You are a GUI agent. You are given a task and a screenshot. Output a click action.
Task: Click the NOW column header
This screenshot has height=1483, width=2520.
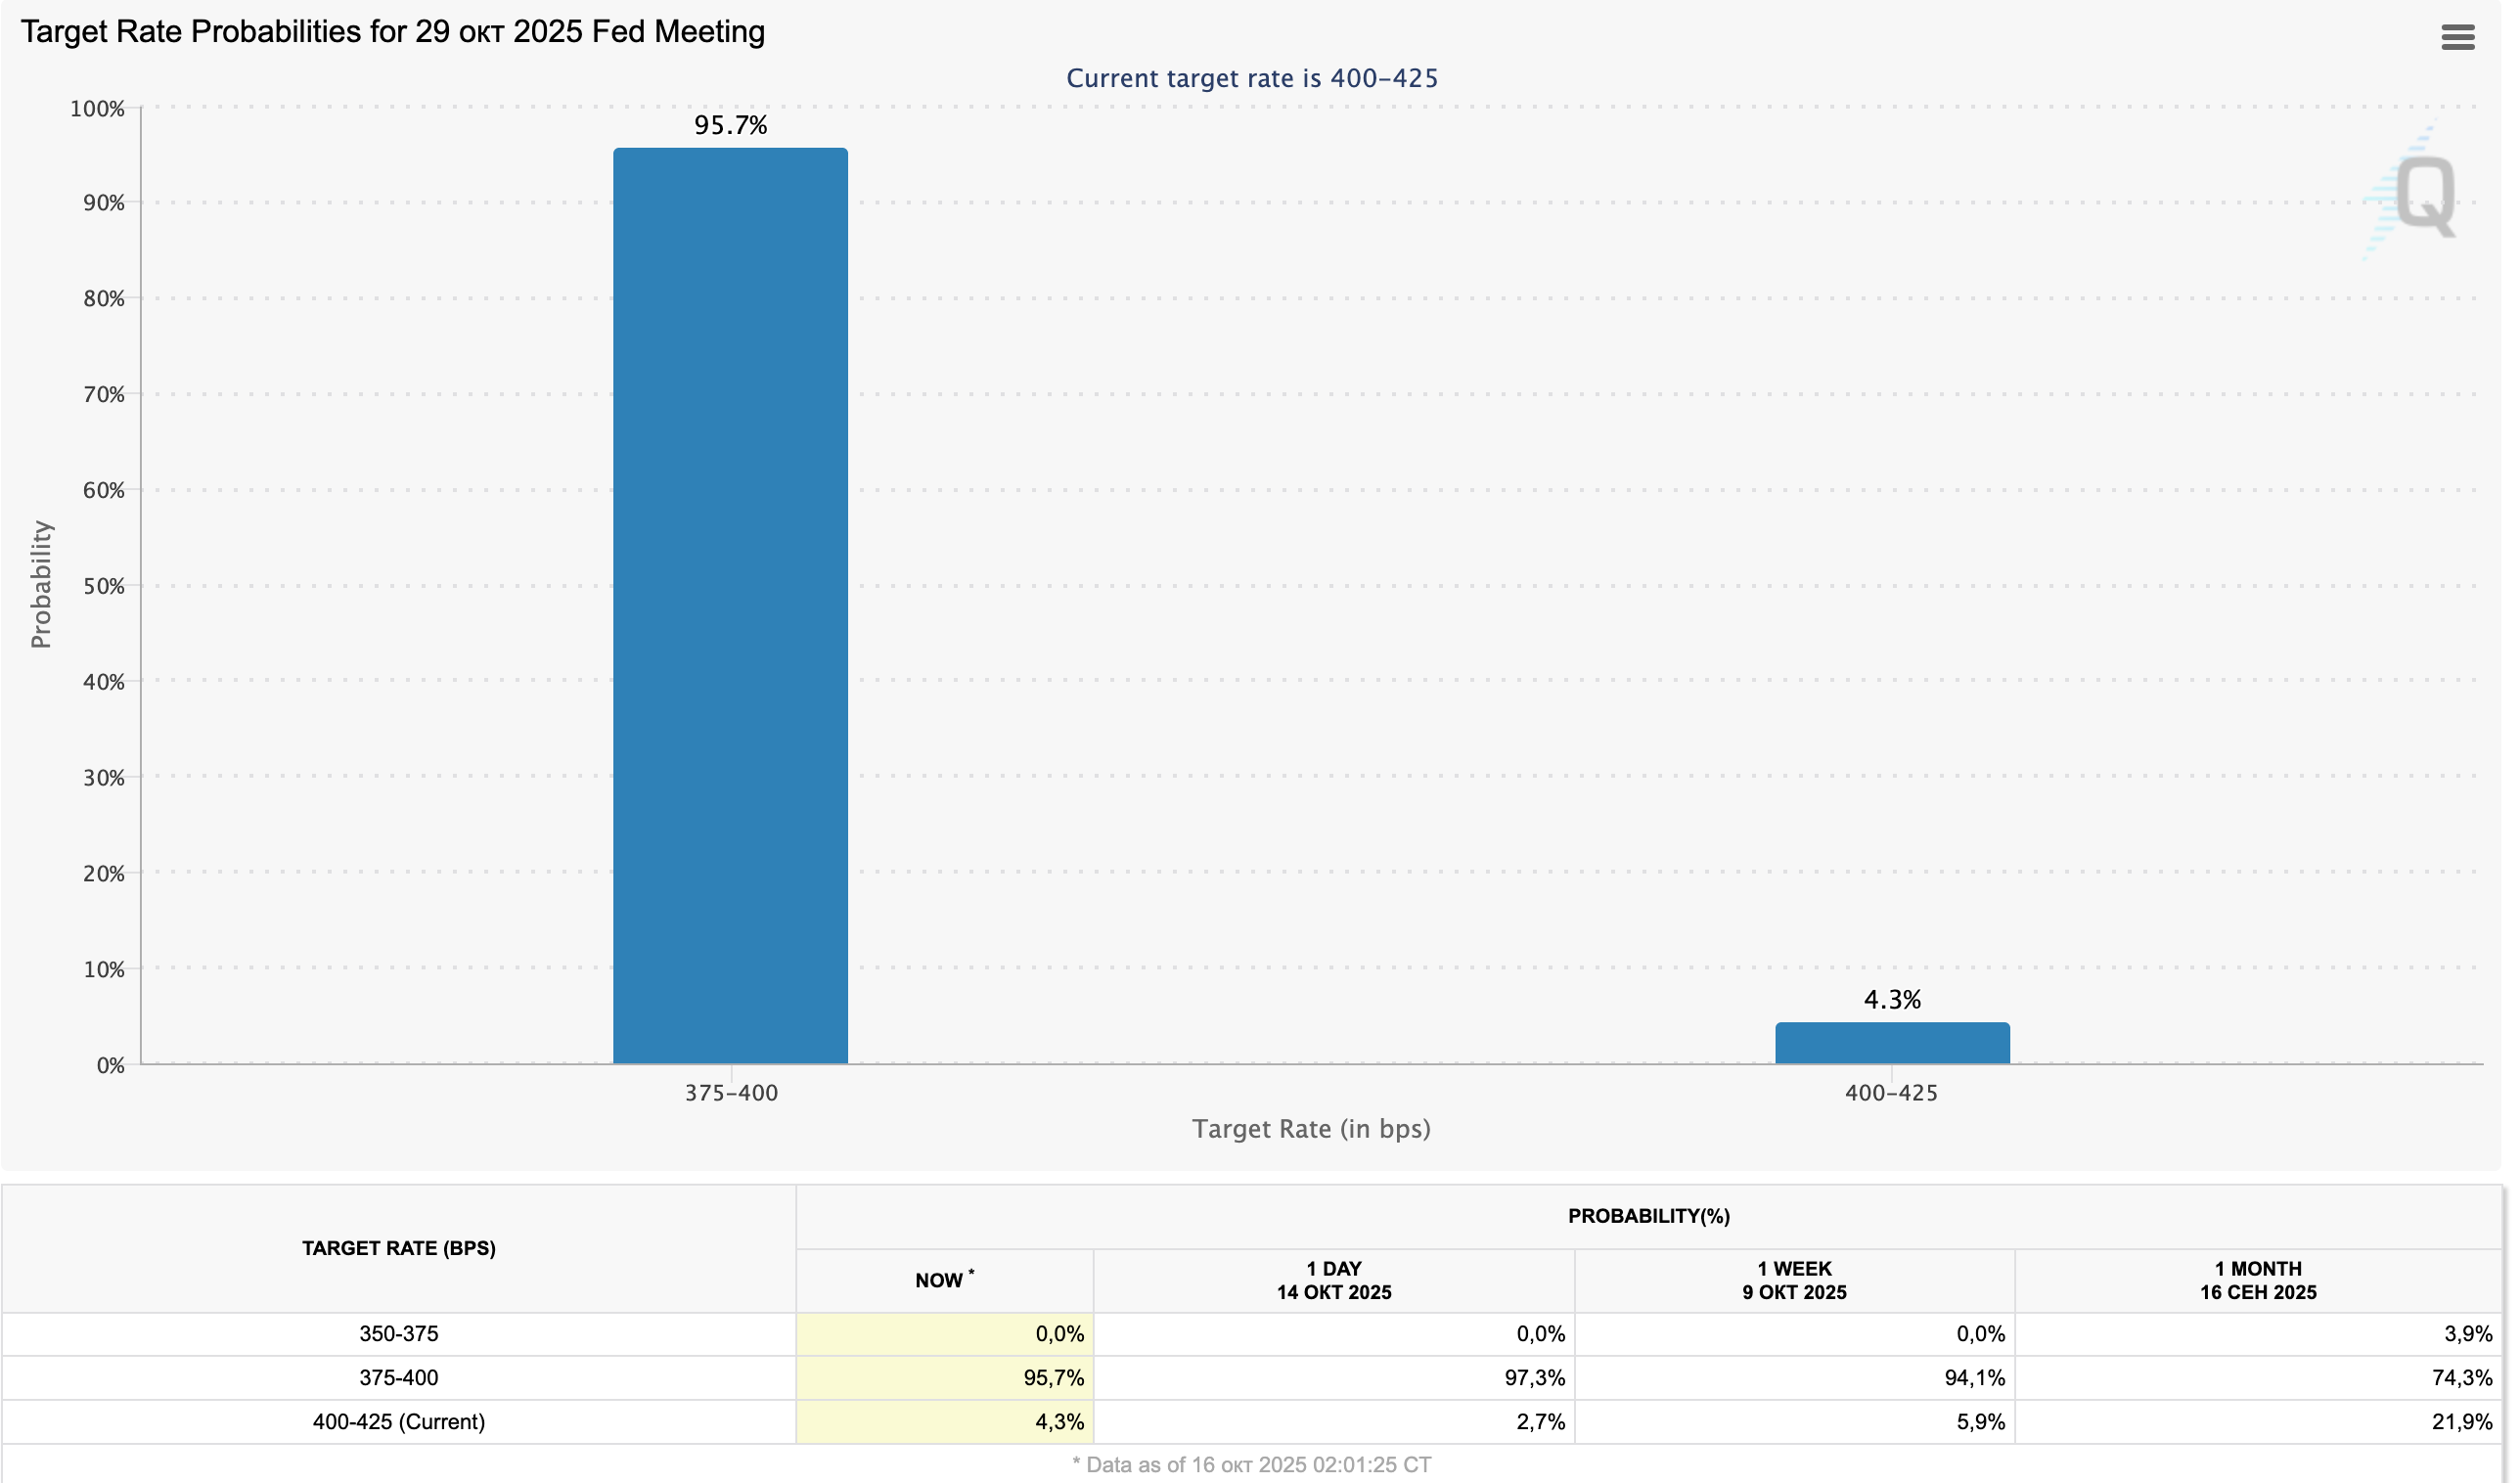coord(943,1280)
